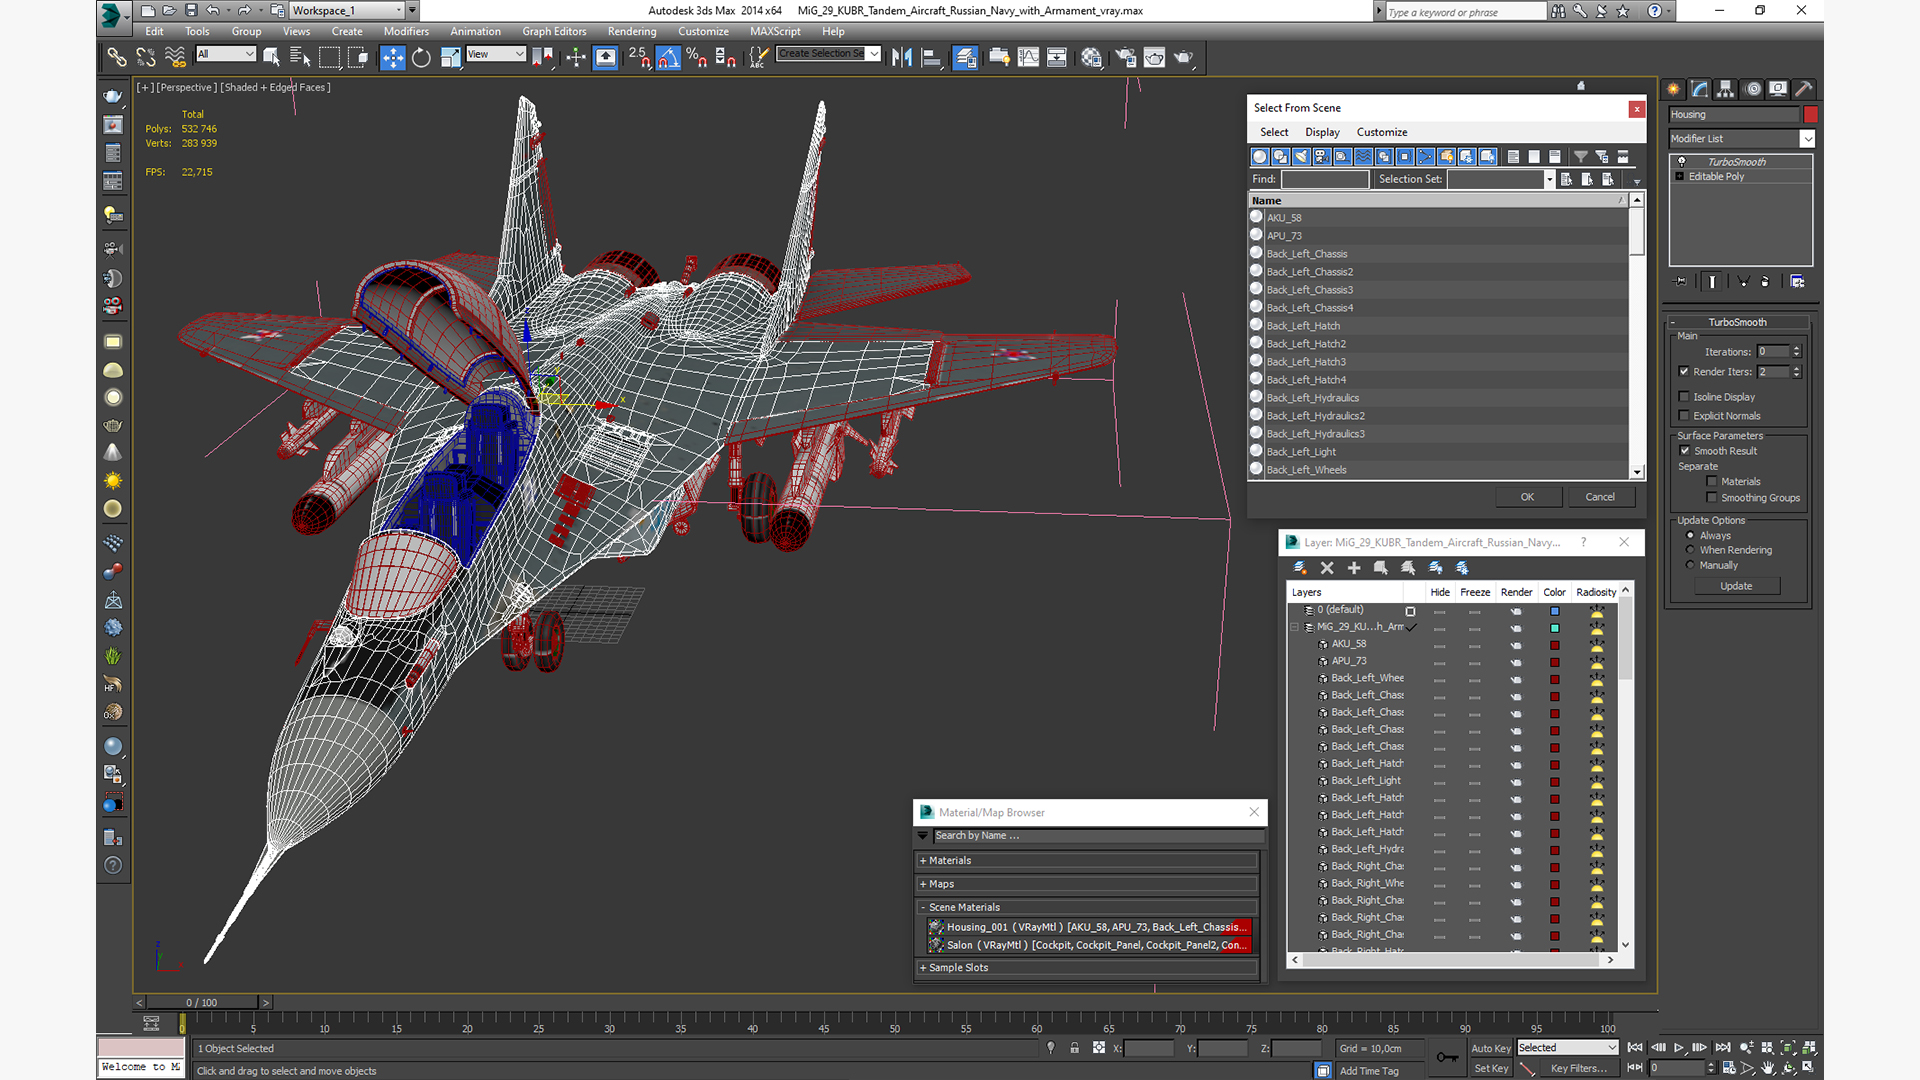Expand the Materials group in Material Browser
This screenshot has height=1080, width=1920.
coord(1088,861)
